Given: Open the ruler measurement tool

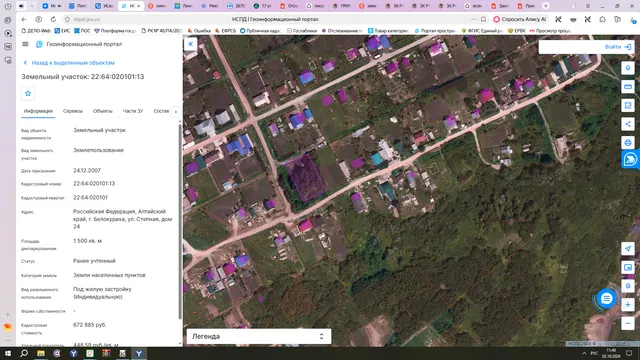Looking at the screenshot, I should click(x=628, y=87).
